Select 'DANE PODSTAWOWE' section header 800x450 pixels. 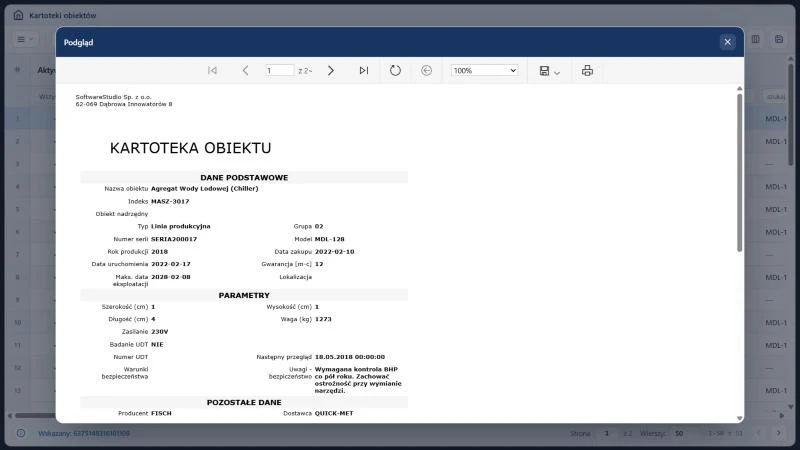(244, 178)
